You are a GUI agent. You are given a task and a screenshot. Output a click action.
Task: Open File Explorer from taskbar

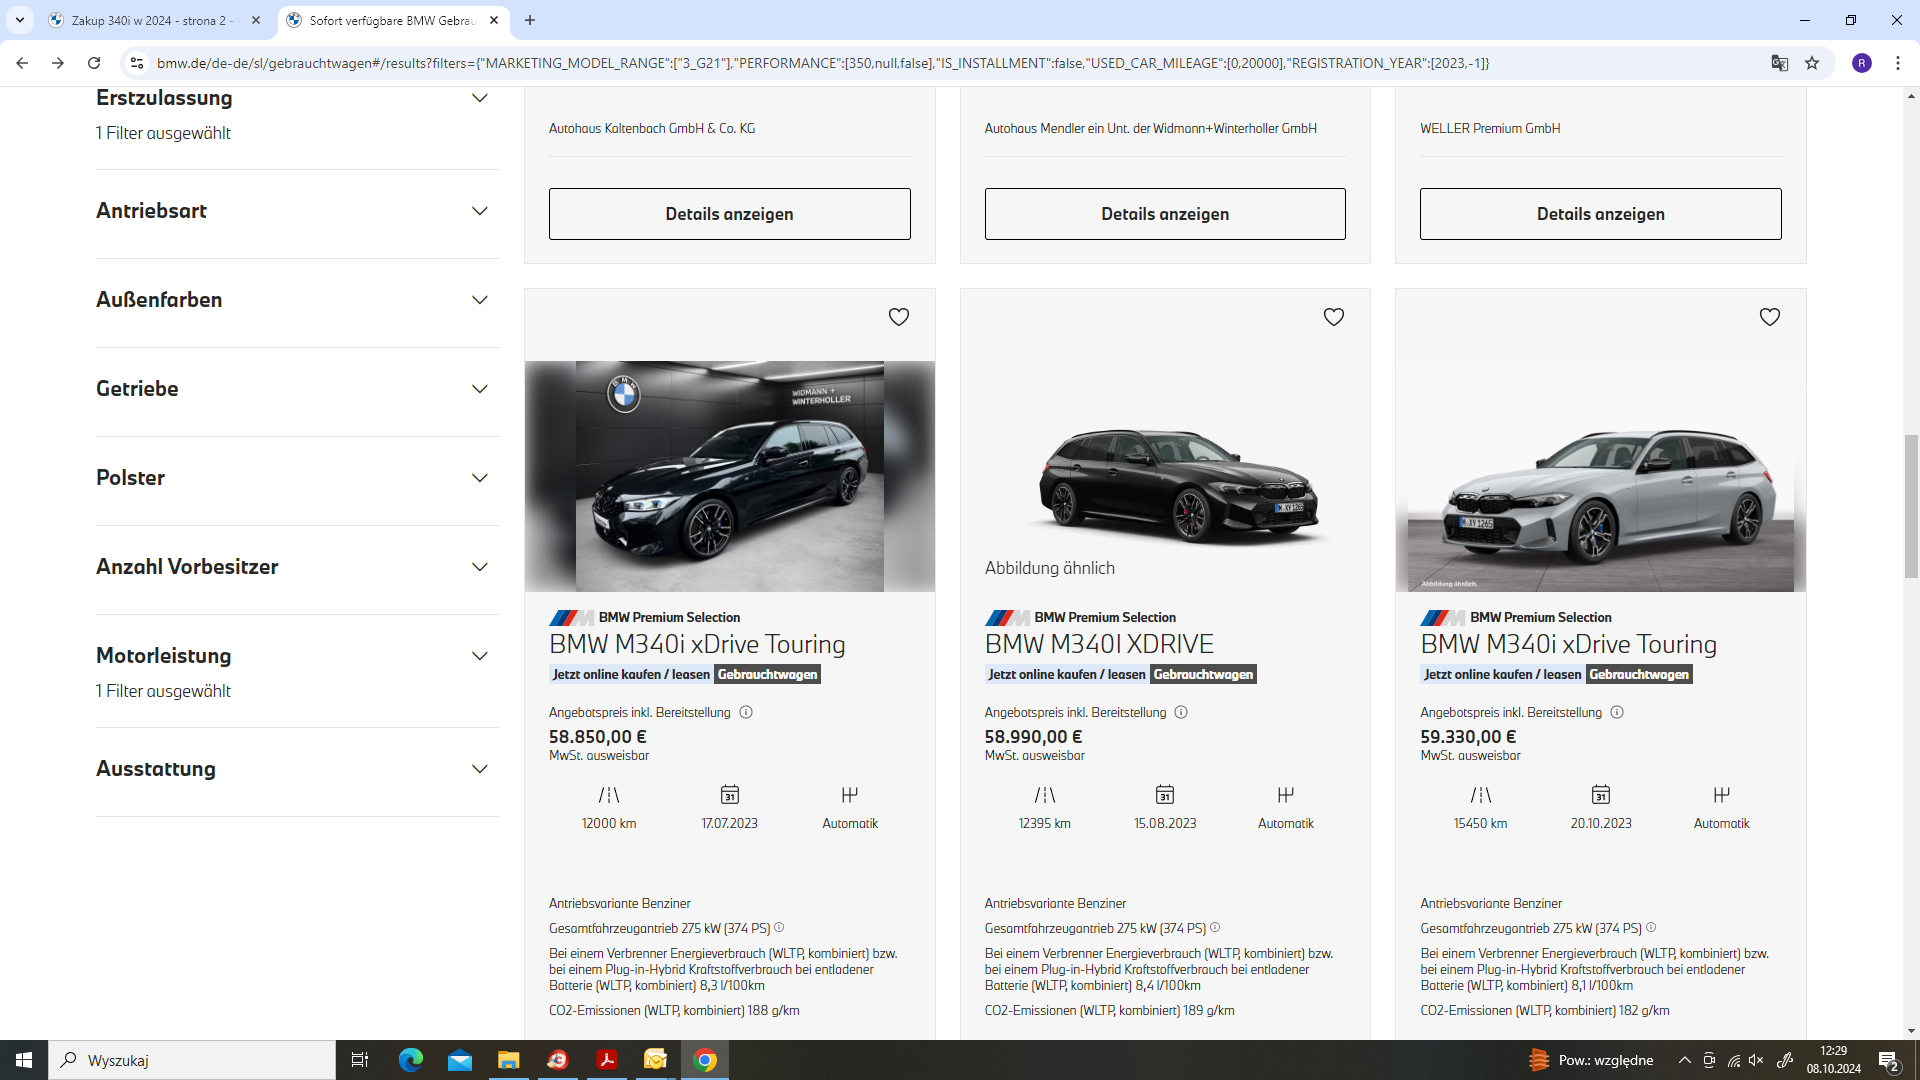click(509, 1060)
